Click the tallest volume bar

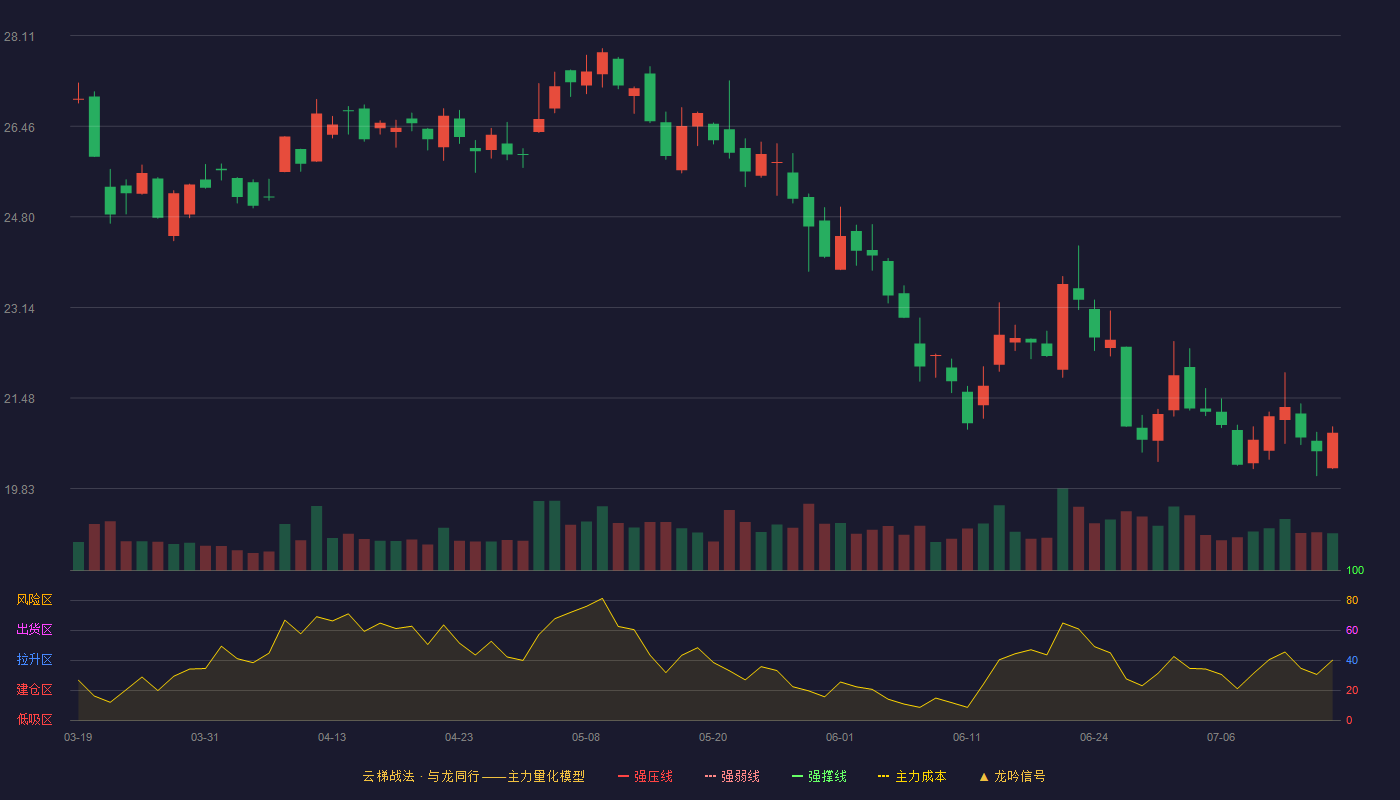pyautogui.click(x=1063, y=529)
